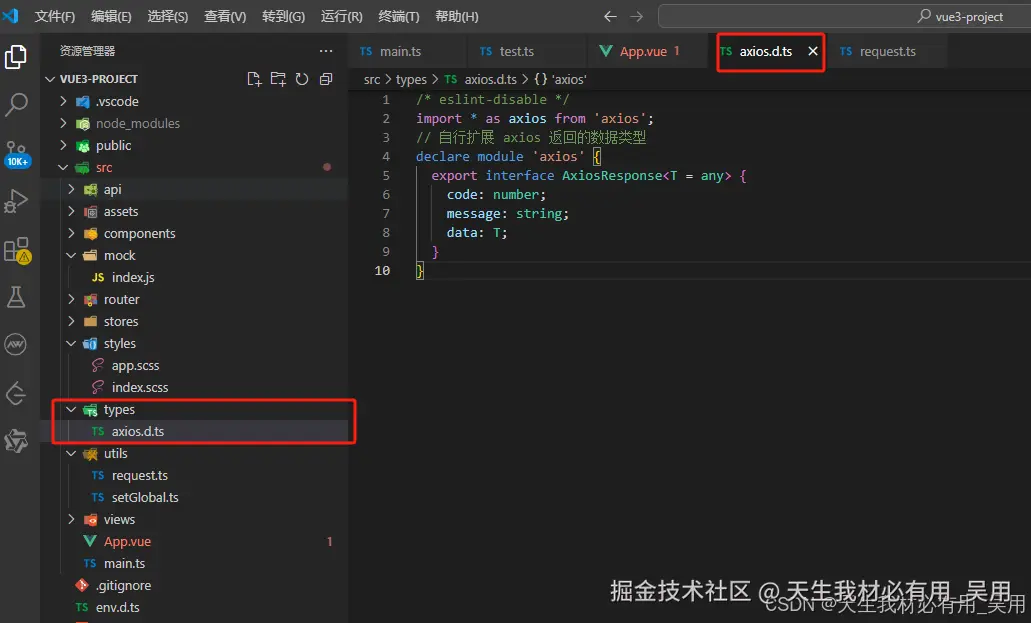Open the Extensions panel with warning badge
Image resolution: width=1031 pixels, height=623 pixels.
point(17,248)
